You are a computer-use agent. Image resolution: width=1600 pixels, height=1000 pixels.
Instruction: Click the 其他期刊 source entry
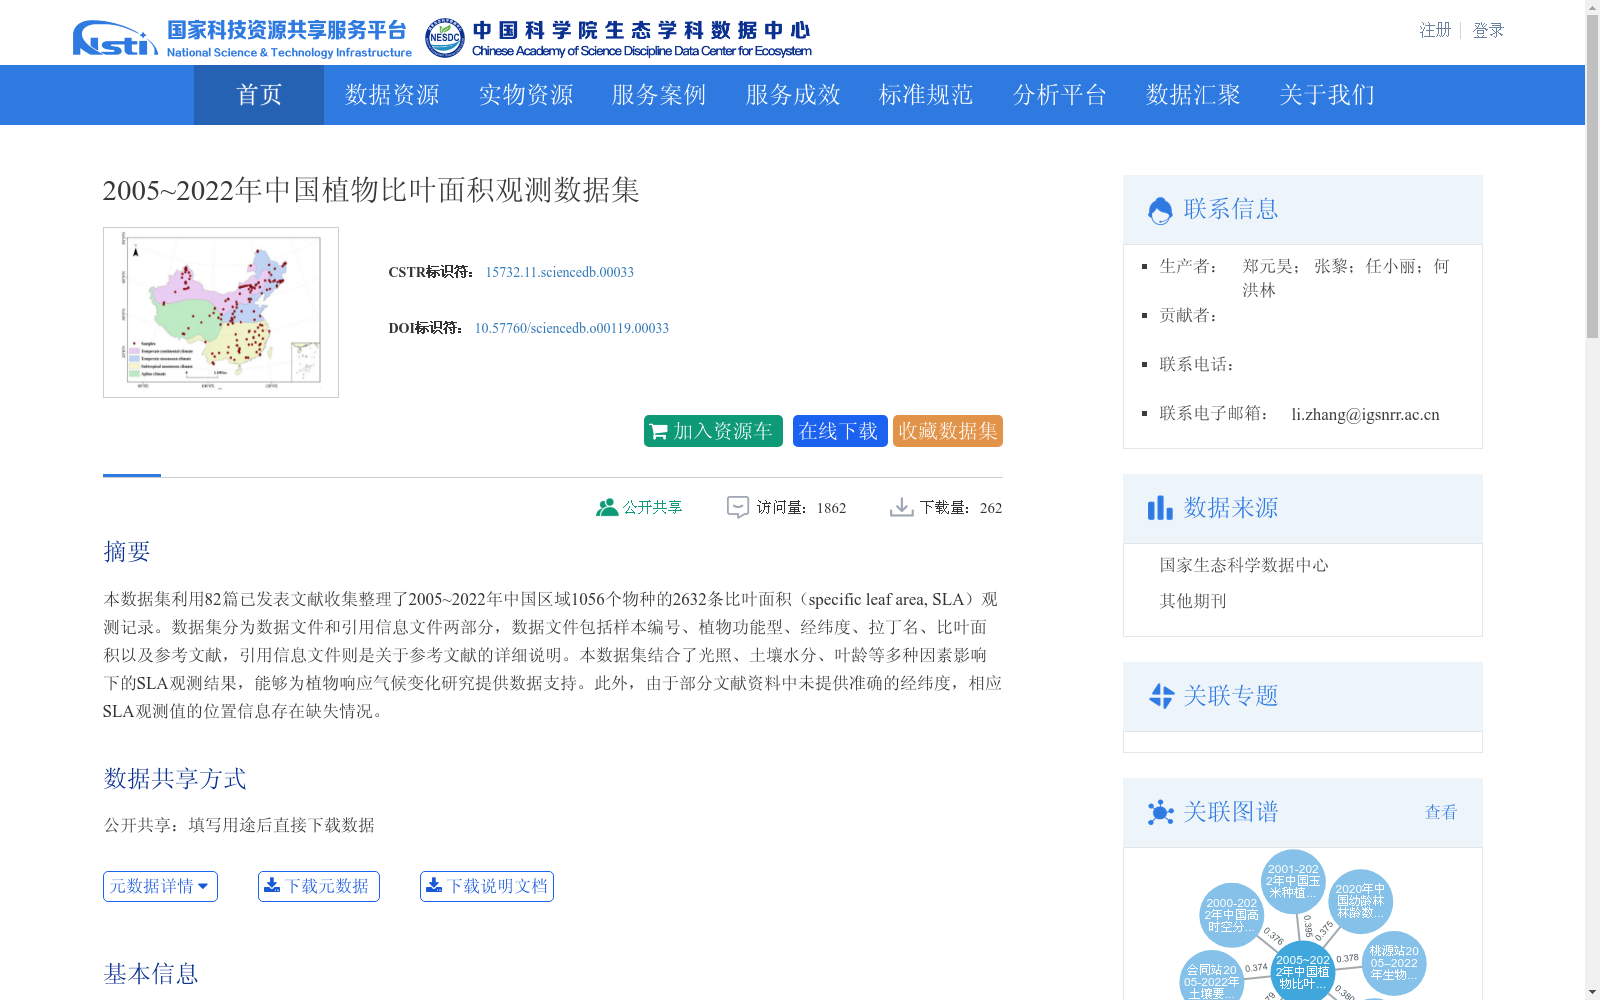click(x=1193, y=602)
